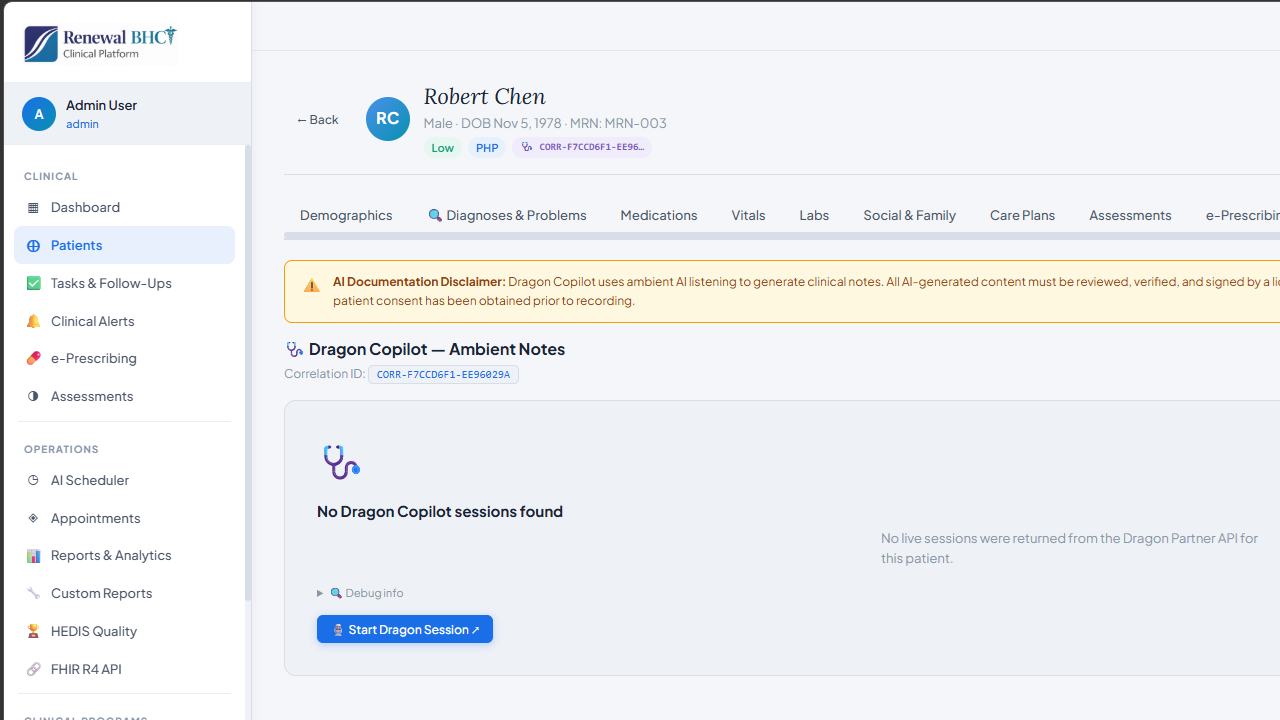Screen dimensions: 1280x720
Task: Click the magnifier icon on Diagnoses & Problems tab
Action: 435,215
